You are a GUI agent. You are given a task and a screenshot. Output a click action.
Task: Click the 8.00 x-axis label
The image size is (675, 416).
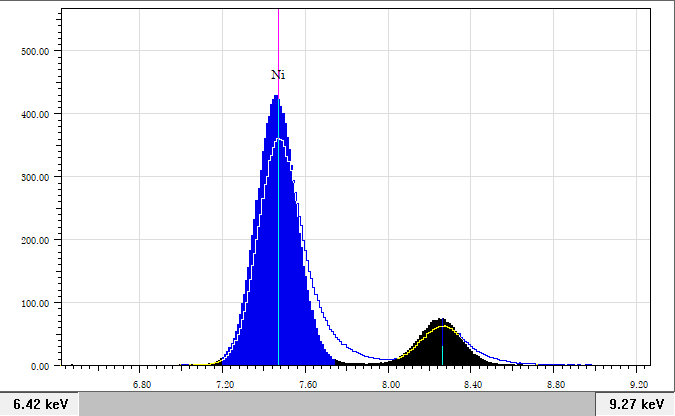click(391, 385)
